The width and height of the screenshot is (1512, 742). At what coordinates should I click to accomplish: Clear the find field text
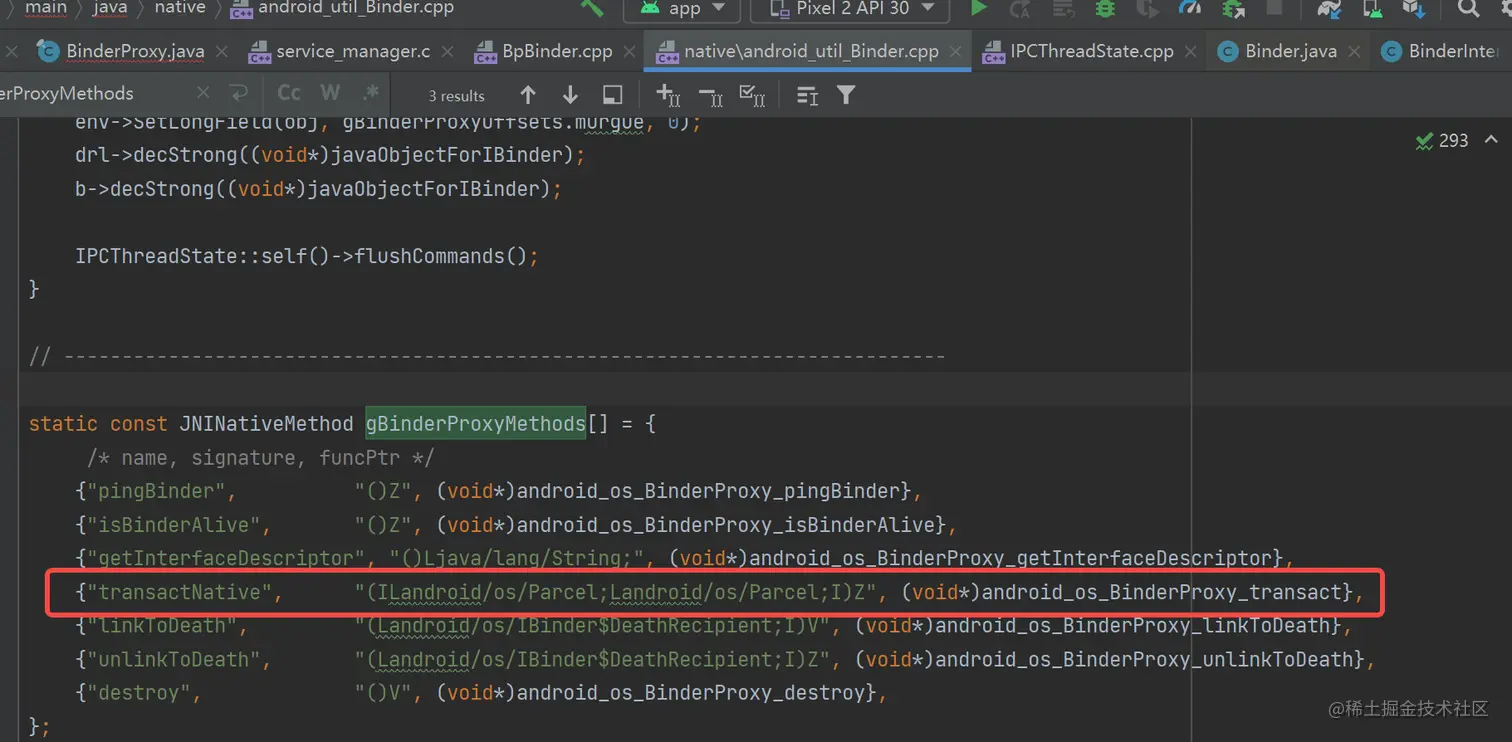click(x=203, y=93)
